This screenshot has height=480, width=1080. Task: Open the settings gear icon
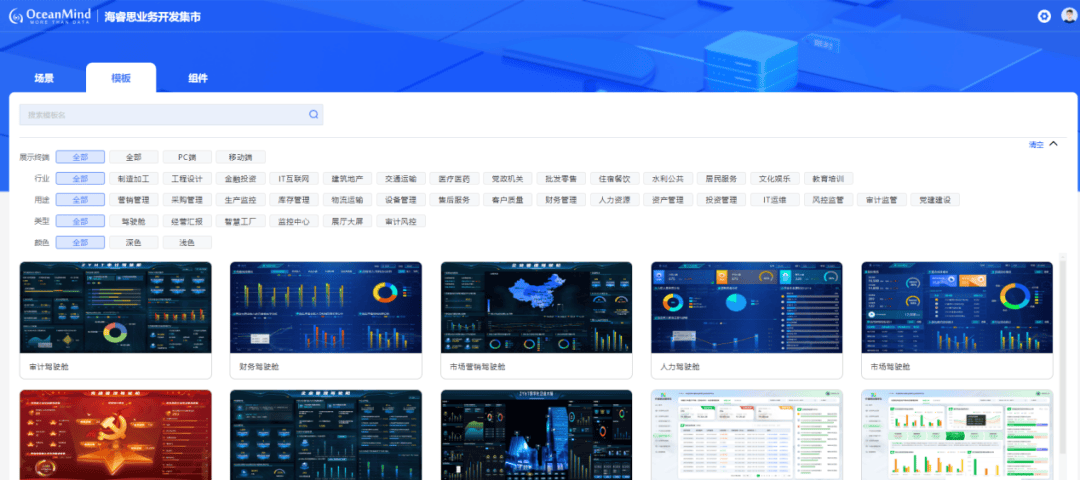click(1044, 16)
